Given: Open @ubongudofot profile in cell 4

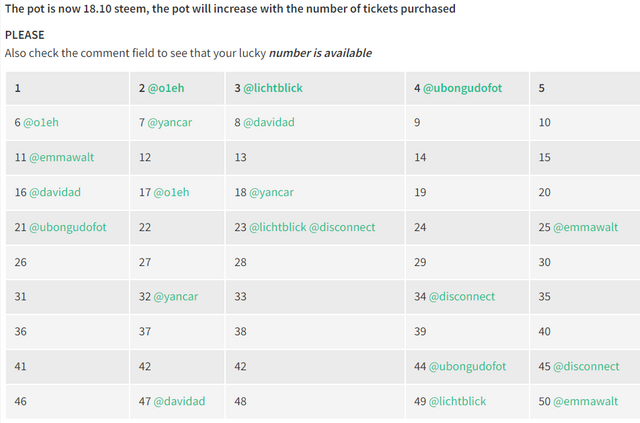Looking at the screenshot, I should 462,88.
